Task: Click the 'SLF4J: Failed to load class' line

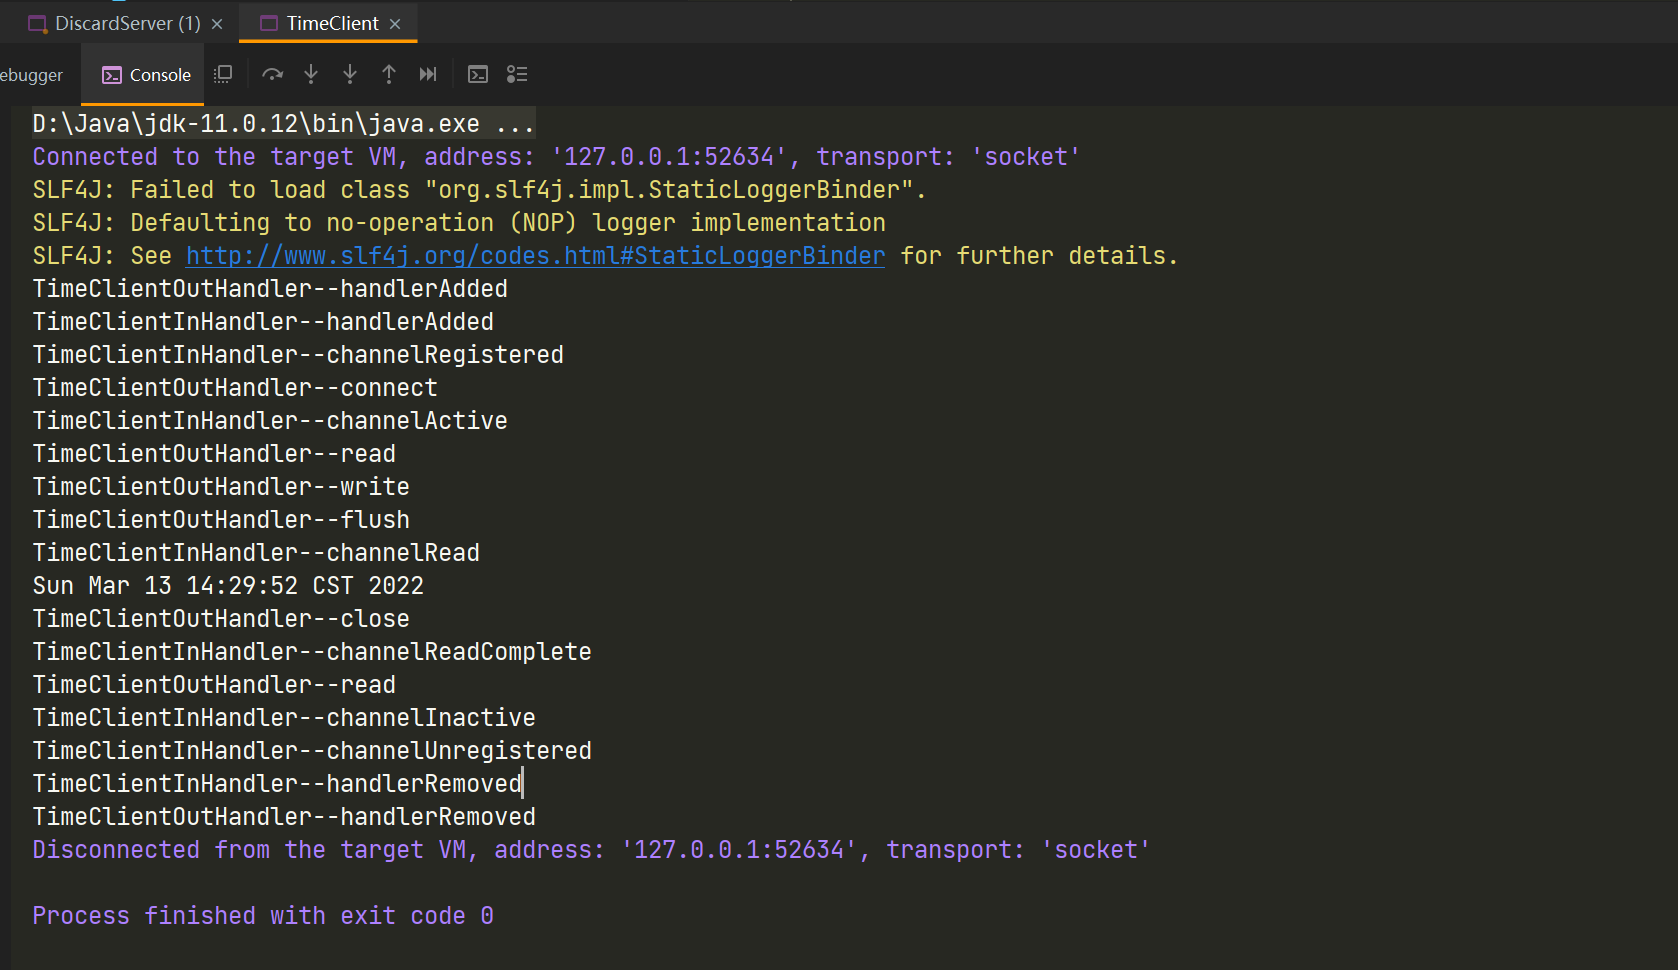Action: [x=479, y=190]
